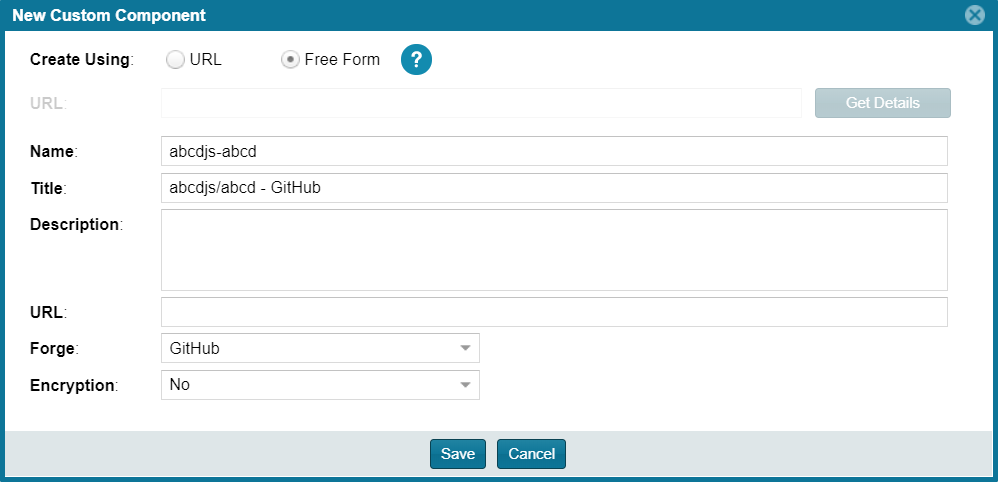
Task: Click inside the Description text area
Action: [554, 250]
